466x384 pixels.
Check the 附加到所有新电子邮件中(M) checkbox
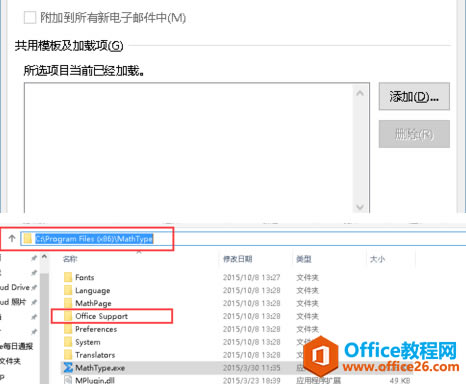pos(30,17)
